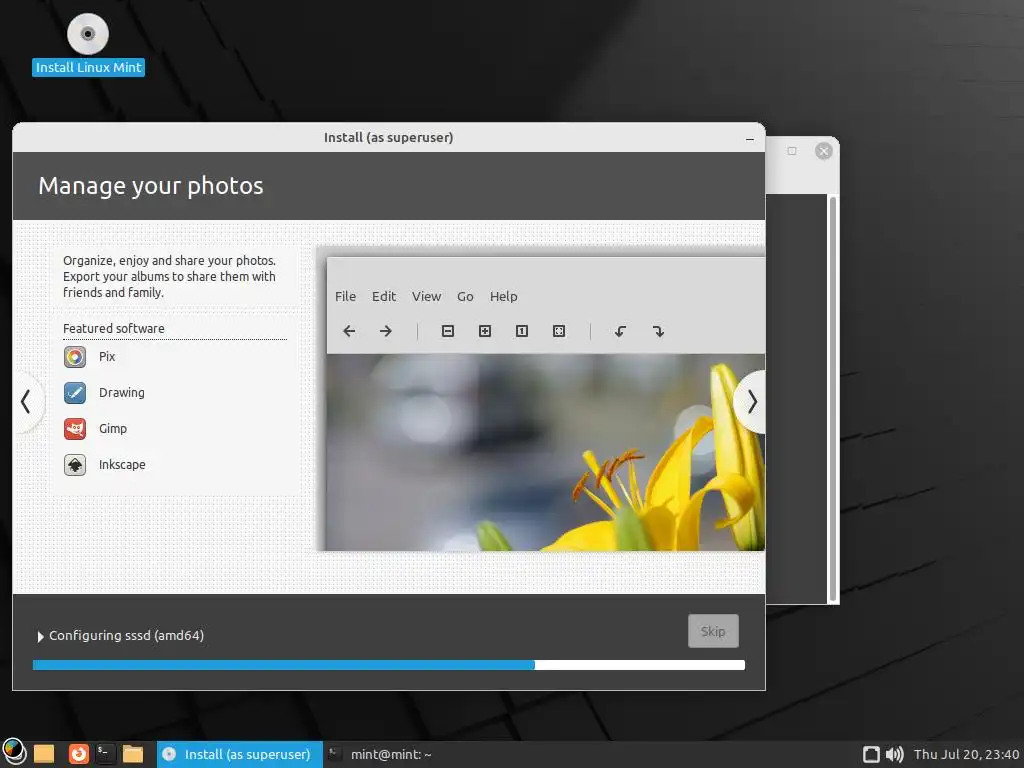Launch Terminal from the taskbar launcher
This screenshot has width=1024, height=768.
(x=105, y=754)
